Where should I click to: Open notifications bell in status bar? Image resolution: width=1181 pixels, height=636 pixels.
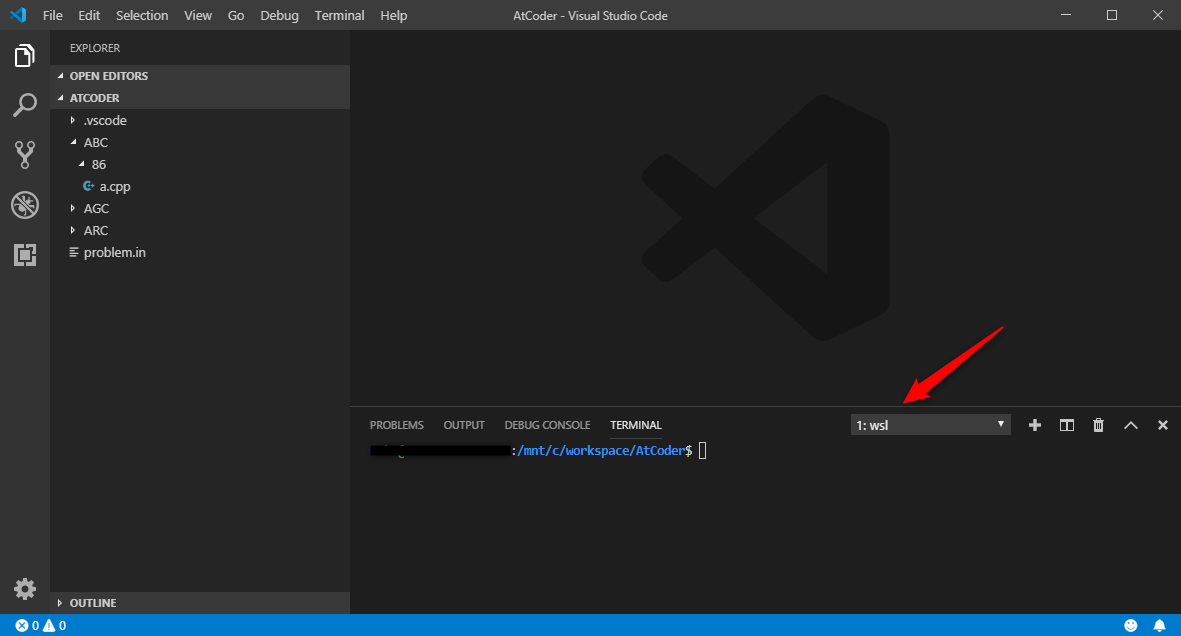tap(1160, 625)
